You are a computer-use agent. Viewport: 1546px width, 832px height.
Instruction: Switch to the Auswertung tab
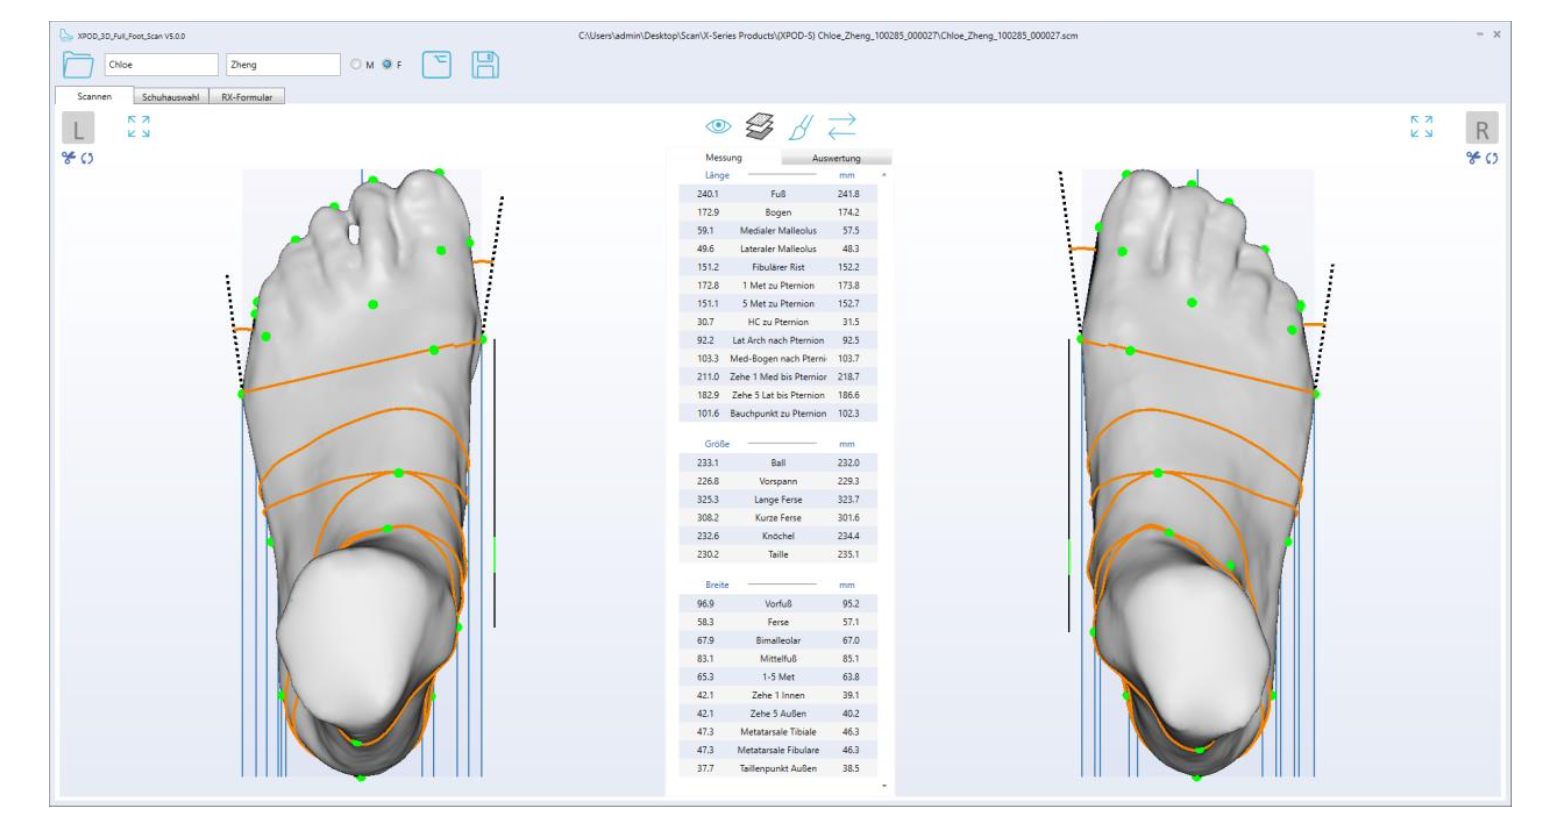[x=836, y=158]
